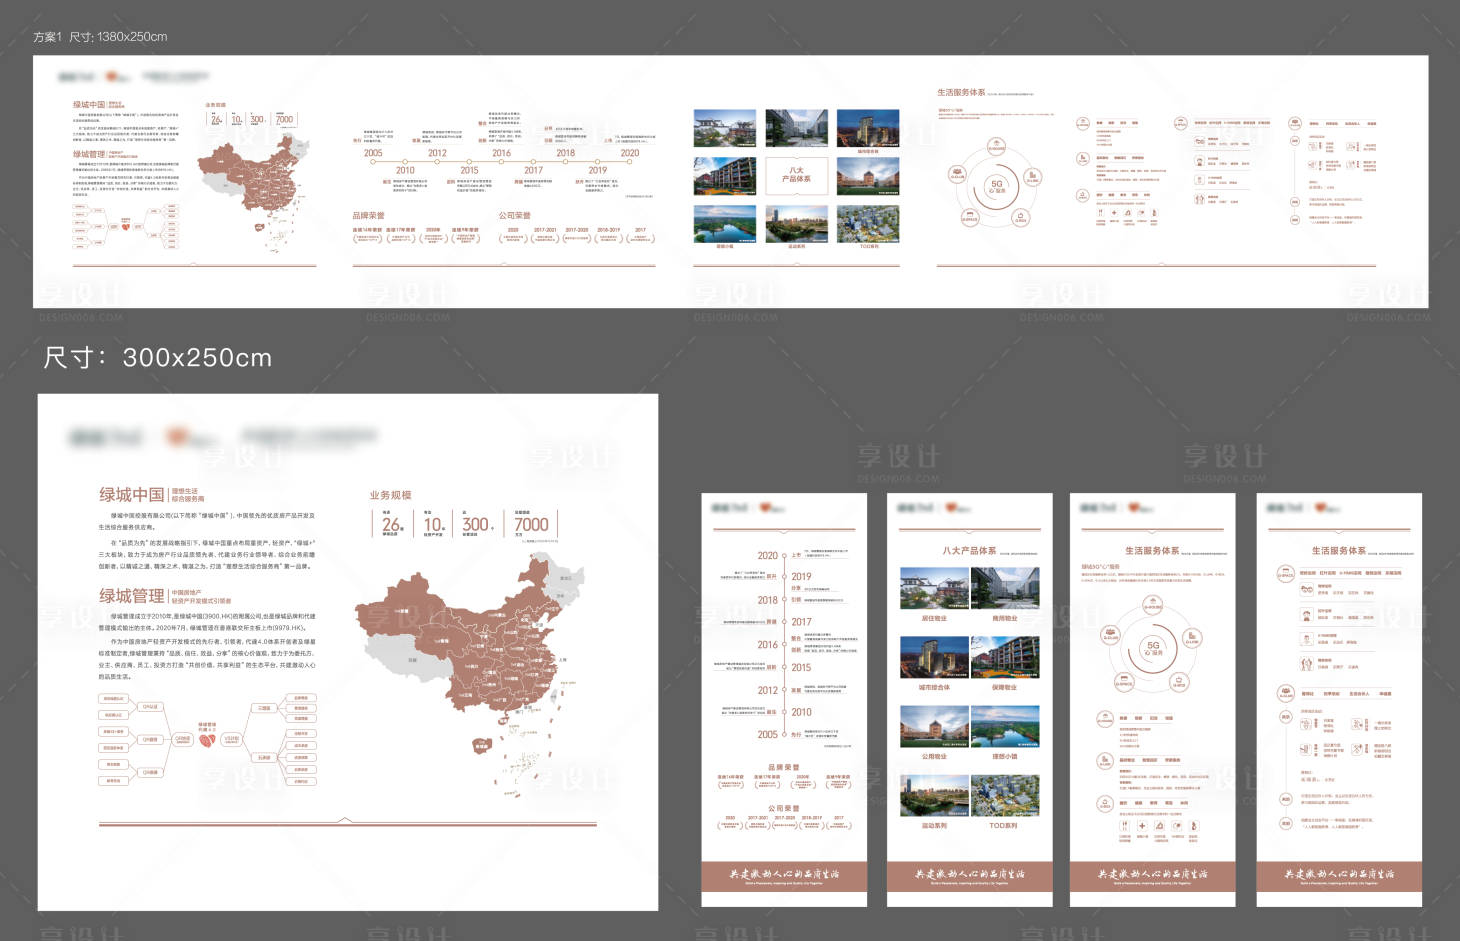Open the 城市综合体 photo on the vertical product poster

[x=934, y=658]
